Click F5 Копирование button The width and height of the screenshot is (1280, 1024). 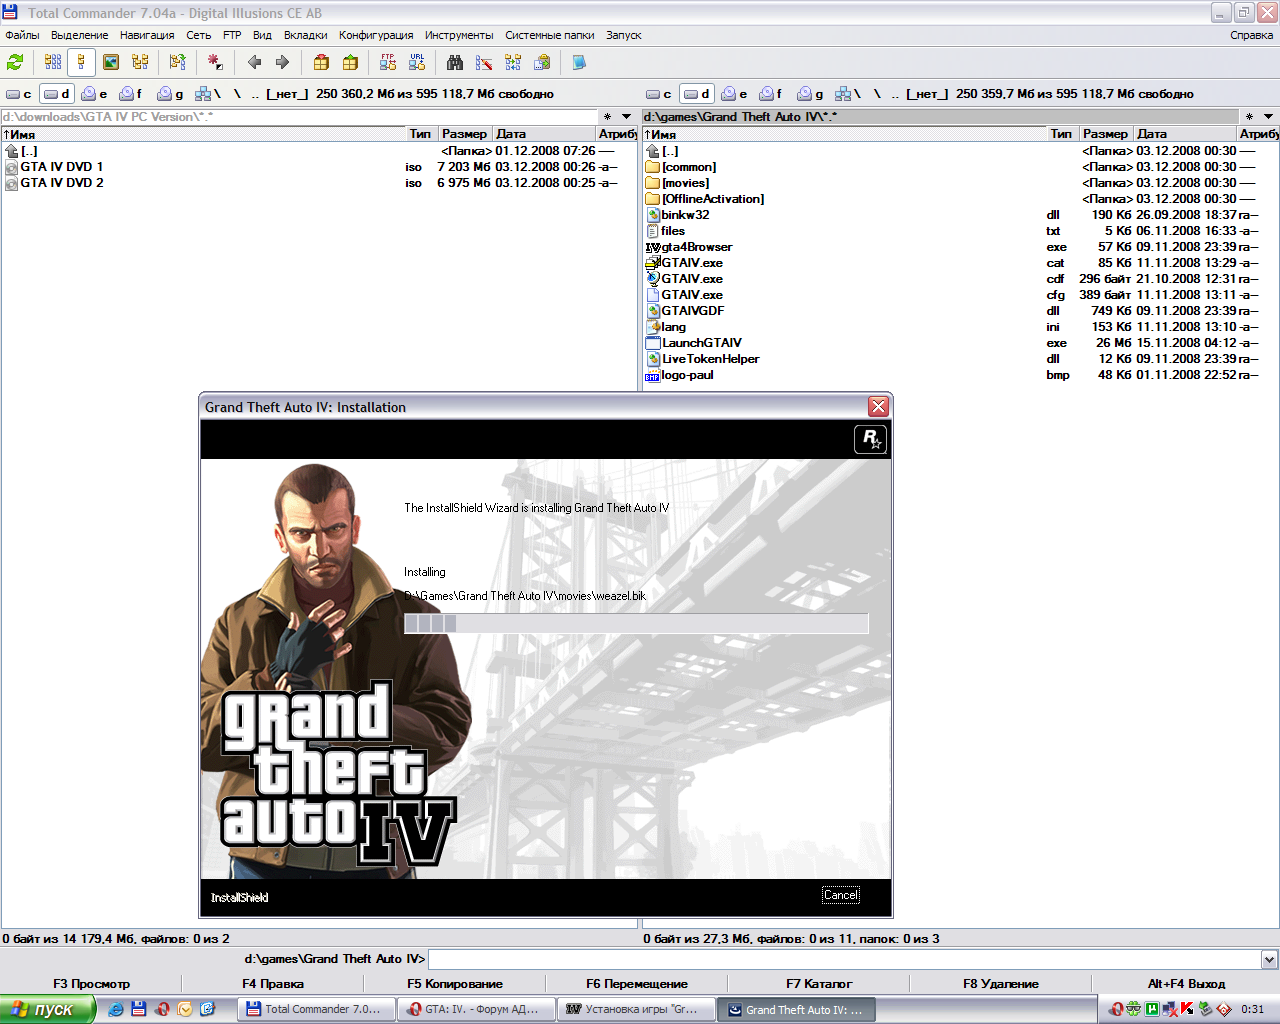point(455,984)
